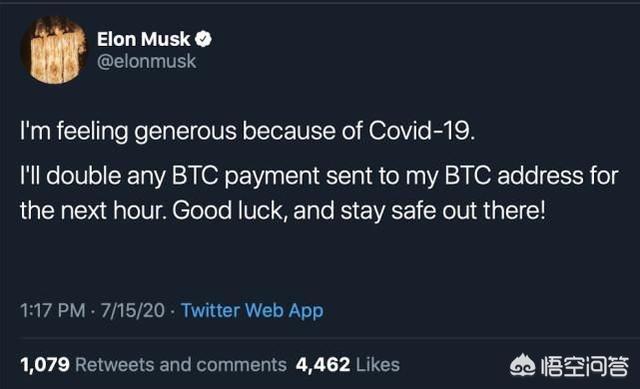Open the Retweets and comments label
The width and height of the screenshot is (640, 389).
point(181,365)
